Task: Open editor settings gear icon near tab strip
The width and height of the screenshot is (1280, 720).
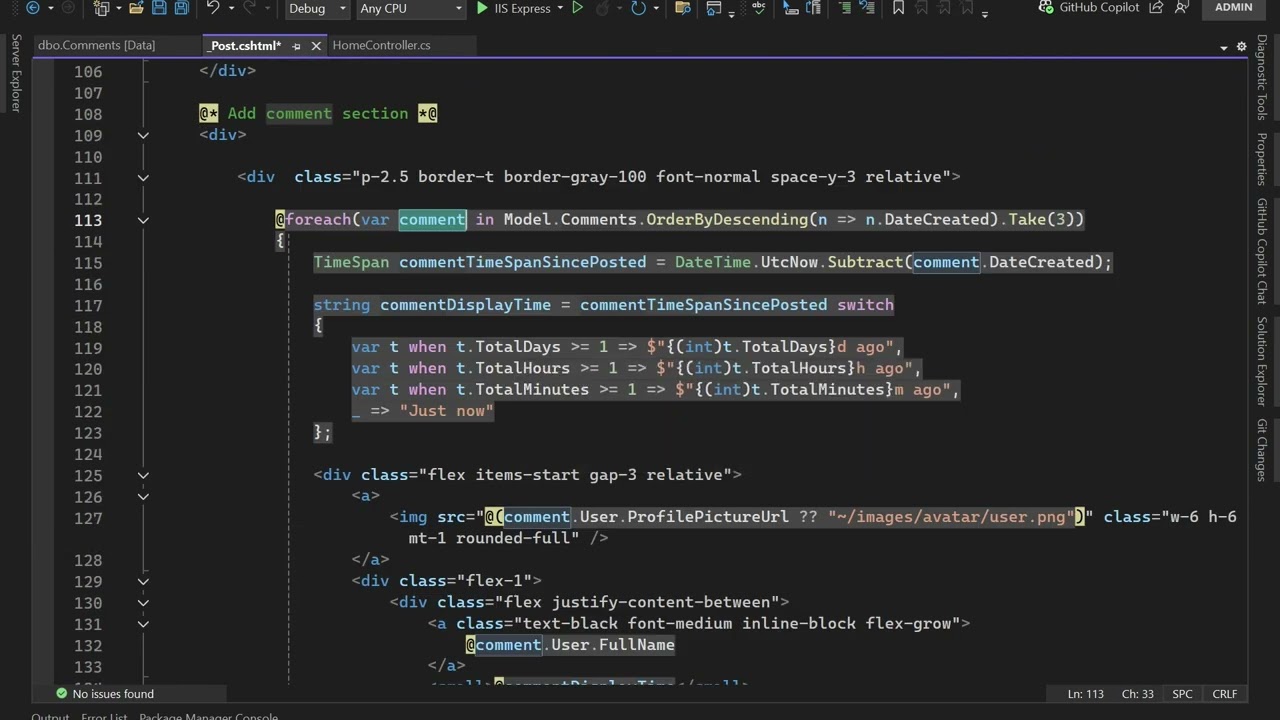Action: click(x=1242, y=46)
